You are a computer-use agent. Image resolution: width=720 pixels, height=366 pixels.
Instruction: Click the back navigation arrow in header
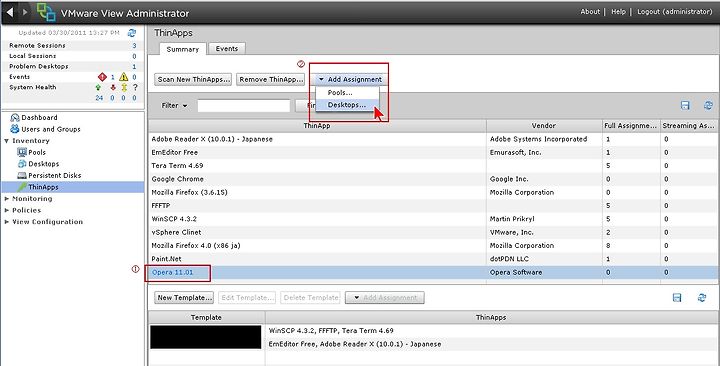click(x=10, y=12)
